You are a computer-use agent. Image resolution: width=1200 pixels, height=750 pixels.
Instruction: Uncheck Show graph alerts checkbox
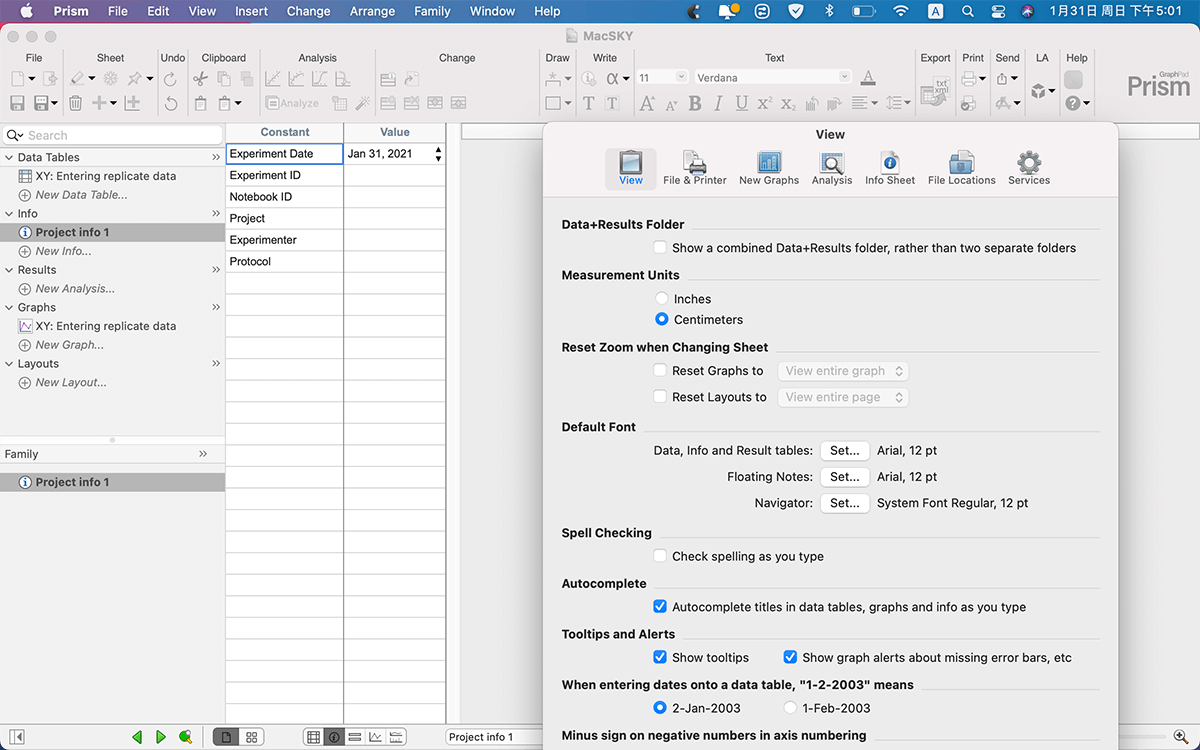[x=790, y=657]
